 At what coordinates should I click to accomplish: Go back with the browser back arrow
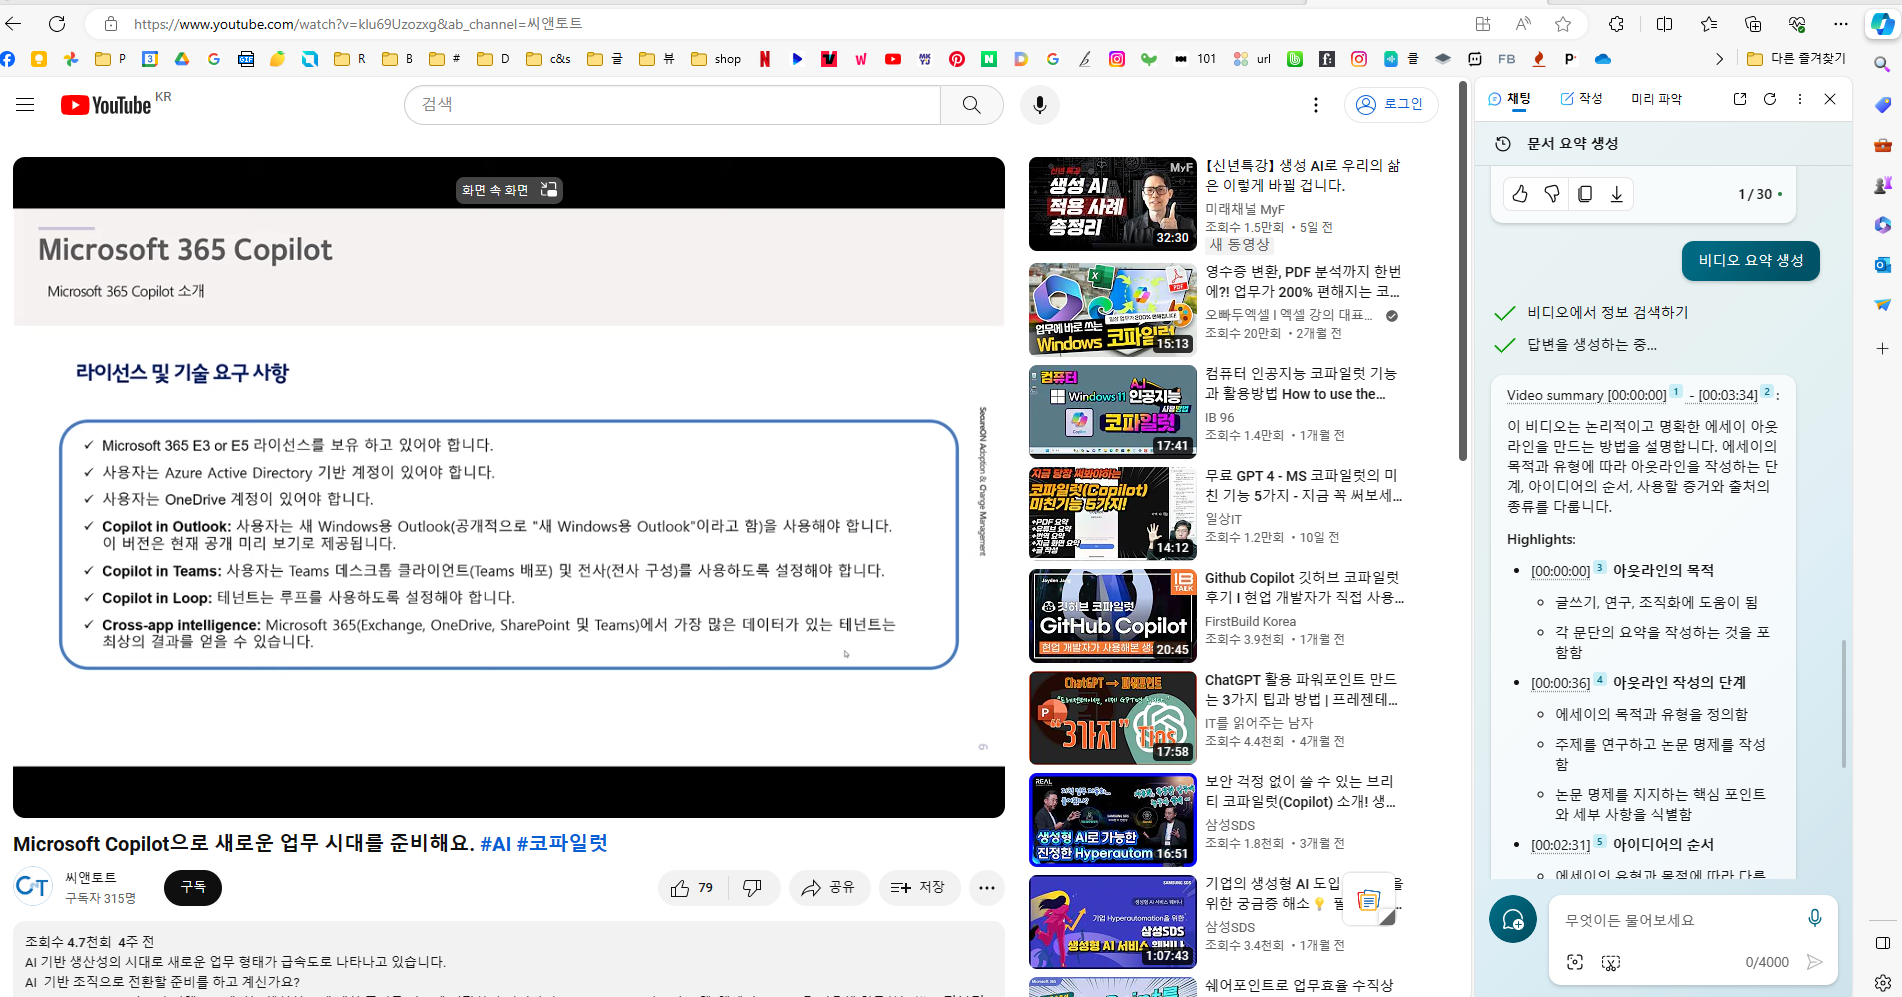pos(13,23)
